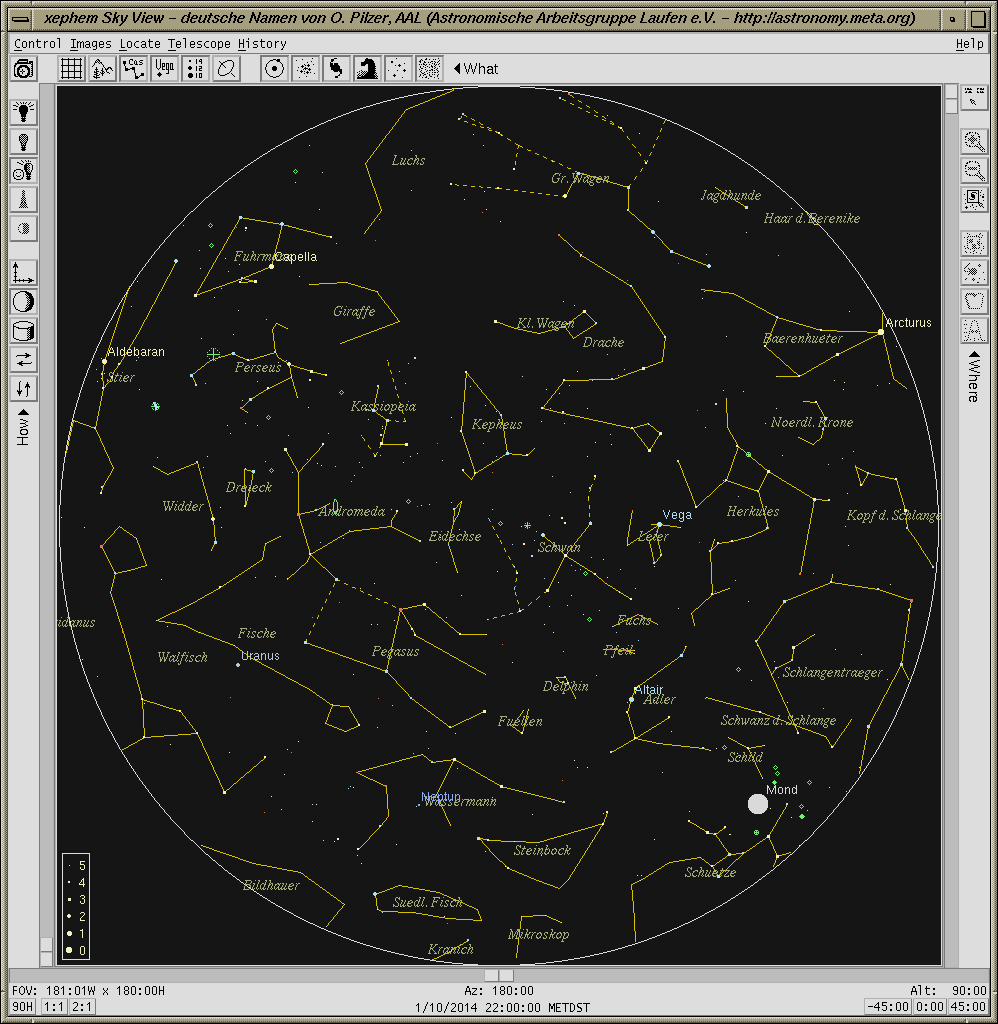Click the zoom out magnifier icon
The width and height of the screenshot is (998, 1024).
tap(974, 170)
